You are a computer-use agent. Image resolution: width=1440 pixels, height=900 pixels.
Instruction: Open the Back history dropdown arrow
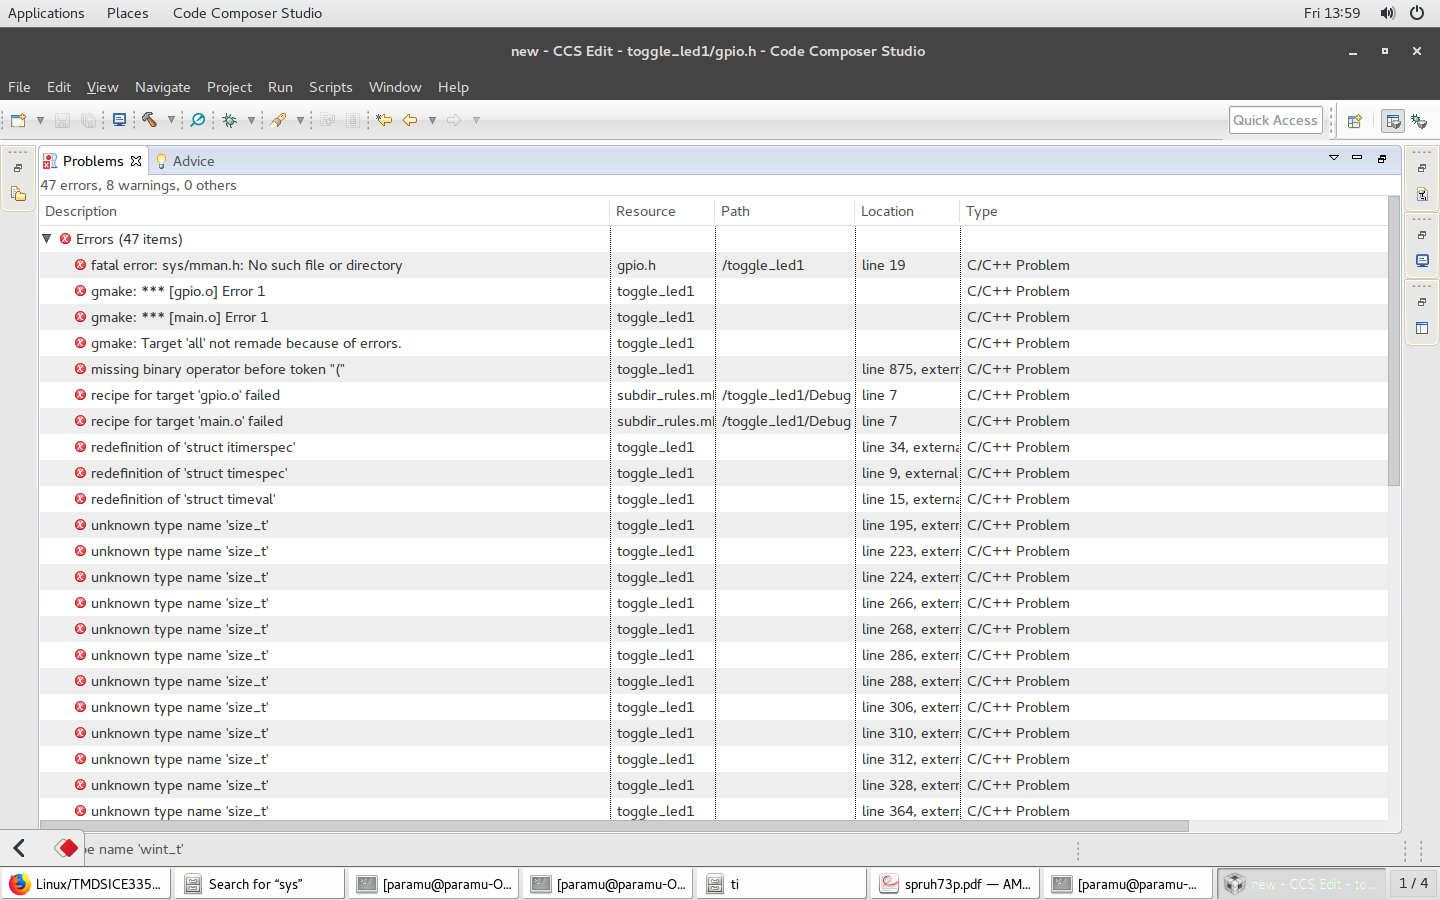432,120
